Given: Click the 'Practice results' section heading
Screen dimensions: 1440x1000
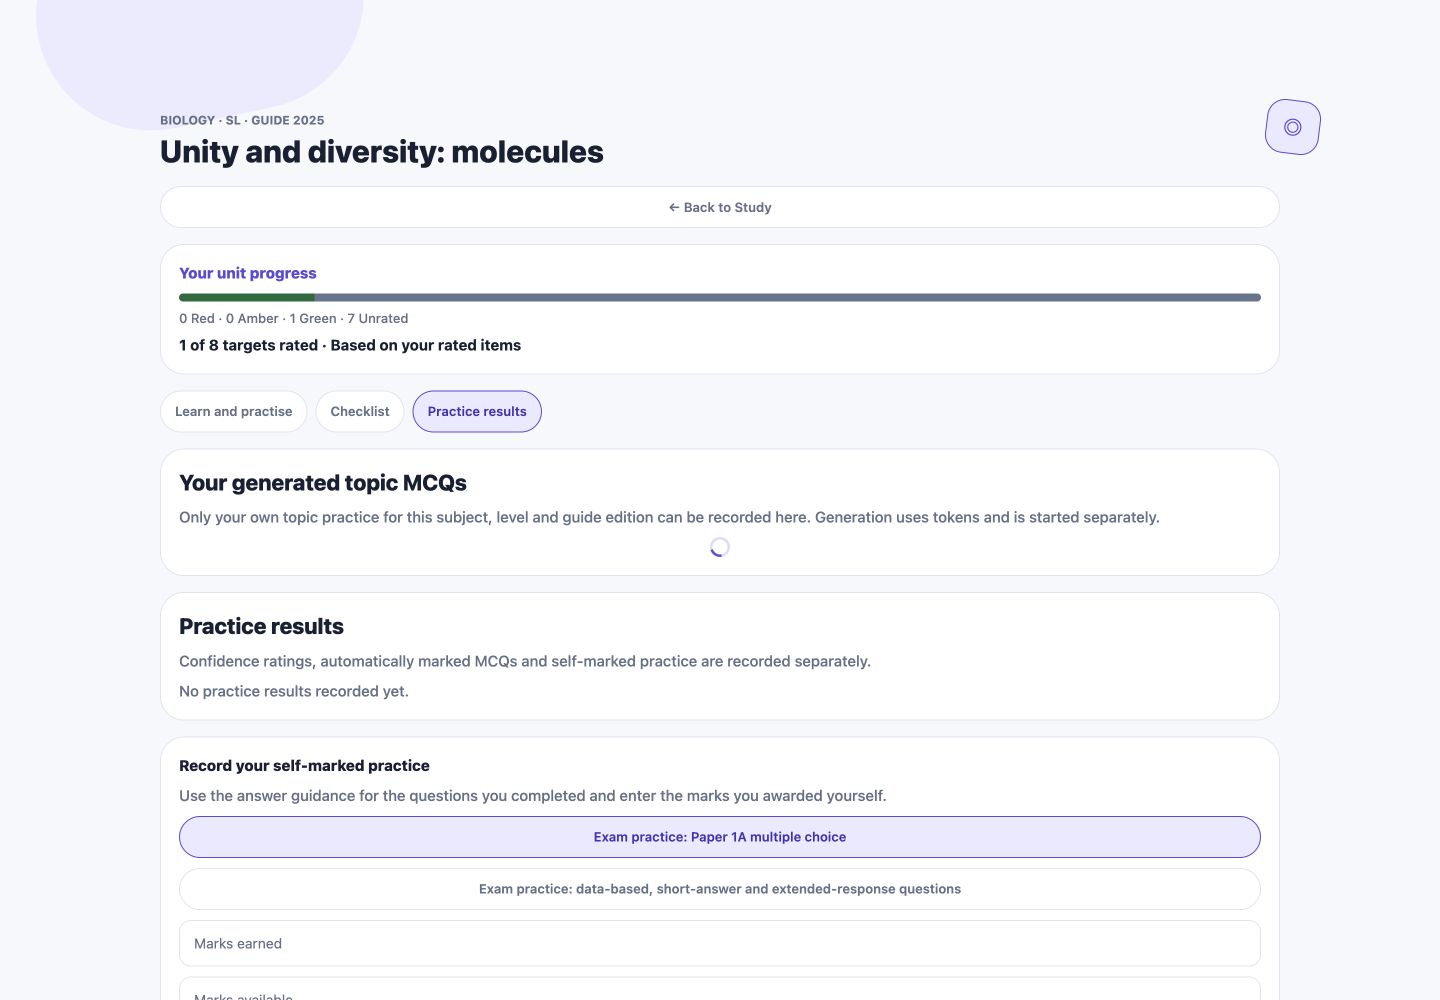Looking at the screenshot, I should [261, 626].
